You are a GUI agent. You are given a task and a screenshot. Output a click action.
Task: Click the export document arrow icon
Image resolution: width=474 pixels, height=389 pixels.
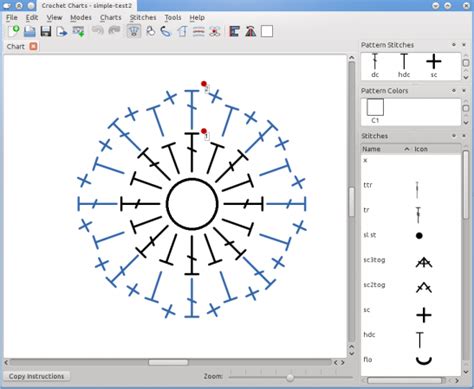point(62,32)
